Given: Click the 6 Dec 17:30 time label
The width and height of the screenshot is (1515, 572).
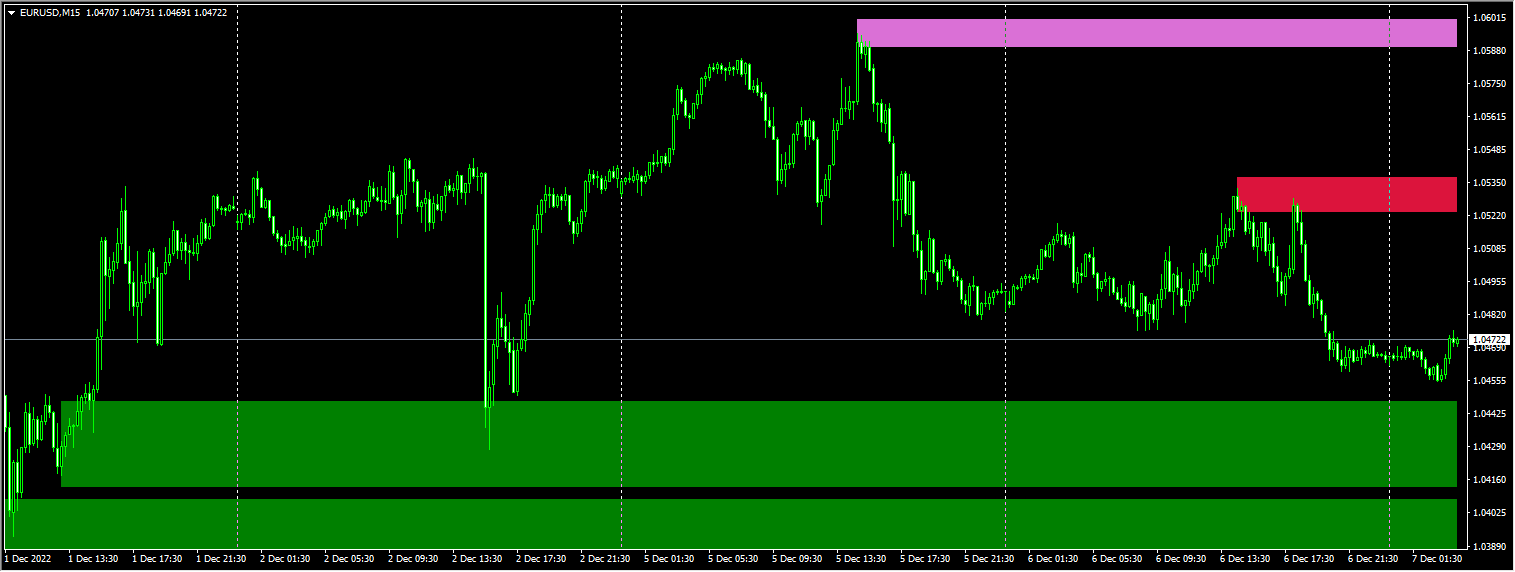Looking at the screenshot, I should coord(1309,560).
